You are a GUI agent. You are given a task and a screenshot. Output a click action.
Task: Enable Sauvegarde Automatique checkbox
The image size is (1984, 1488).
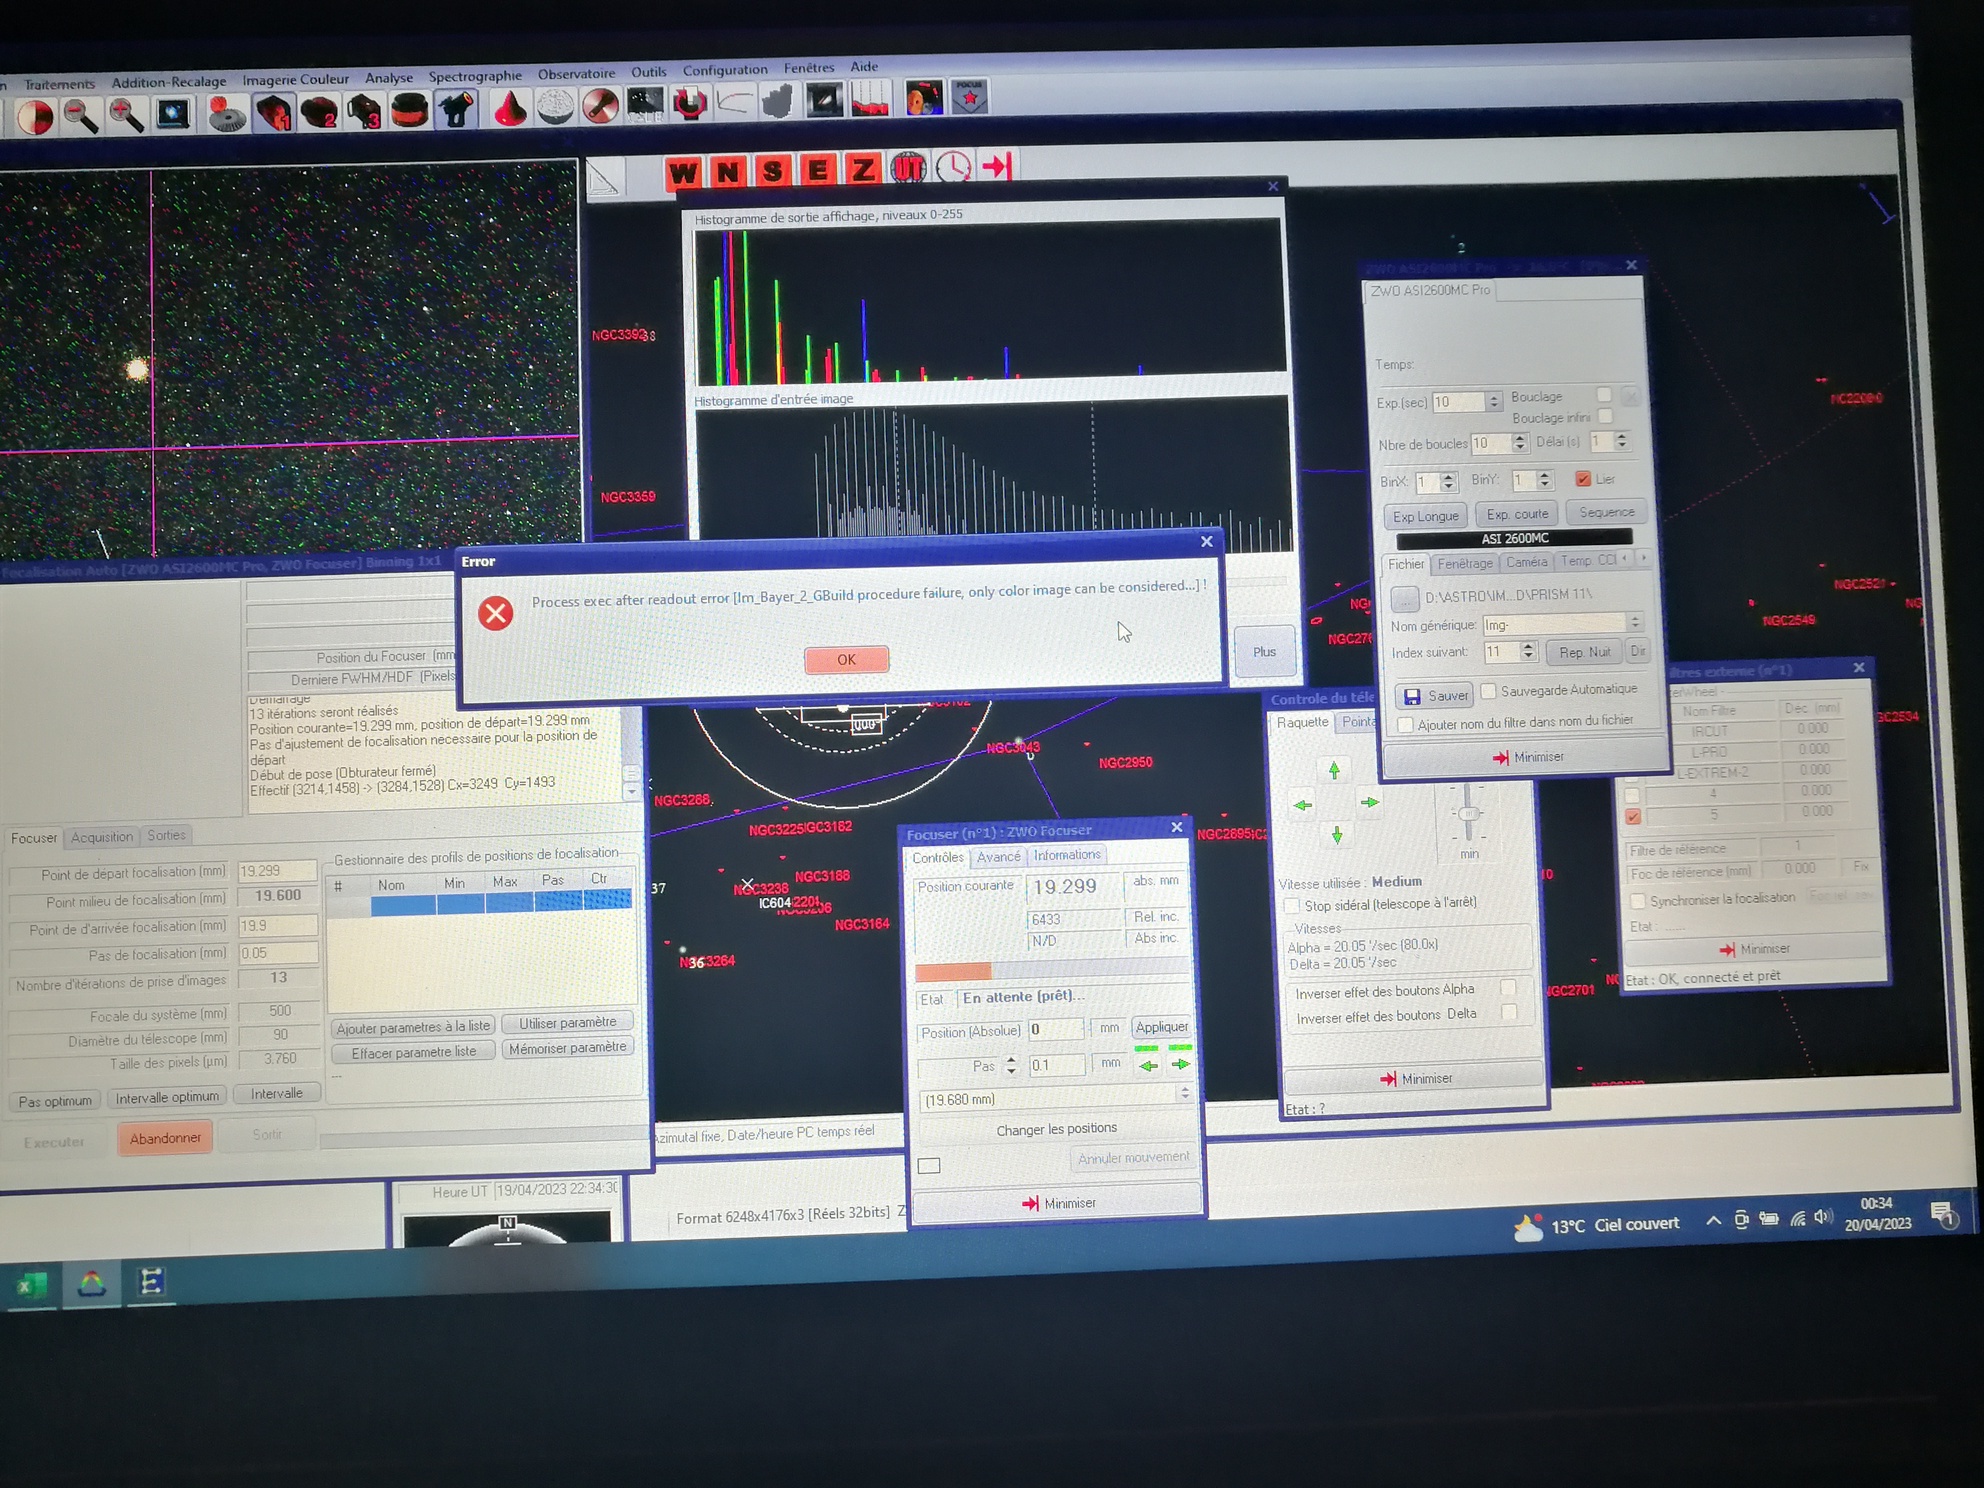tap(1489, 691)
